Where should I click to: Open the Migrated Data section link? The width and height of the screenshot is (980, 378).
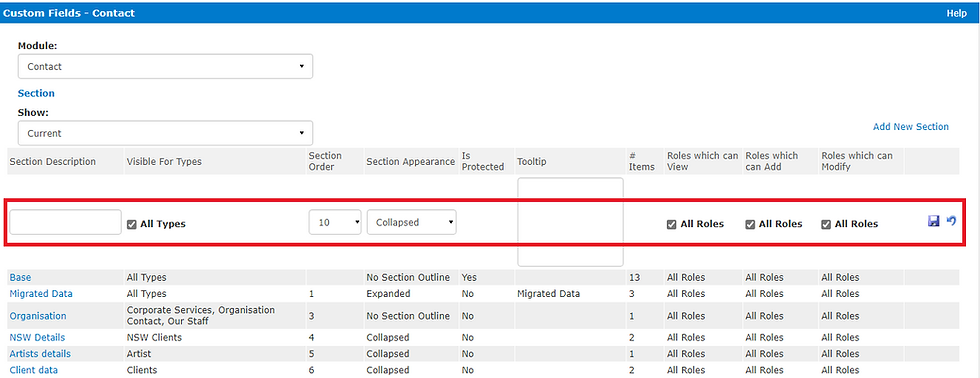tap(41, 294)
